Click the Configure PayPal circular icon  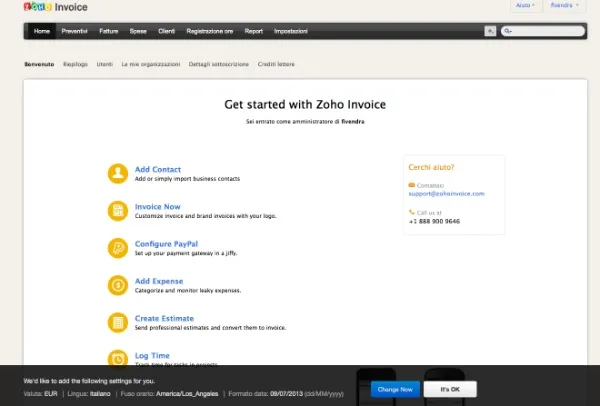(x=117, y=248)
